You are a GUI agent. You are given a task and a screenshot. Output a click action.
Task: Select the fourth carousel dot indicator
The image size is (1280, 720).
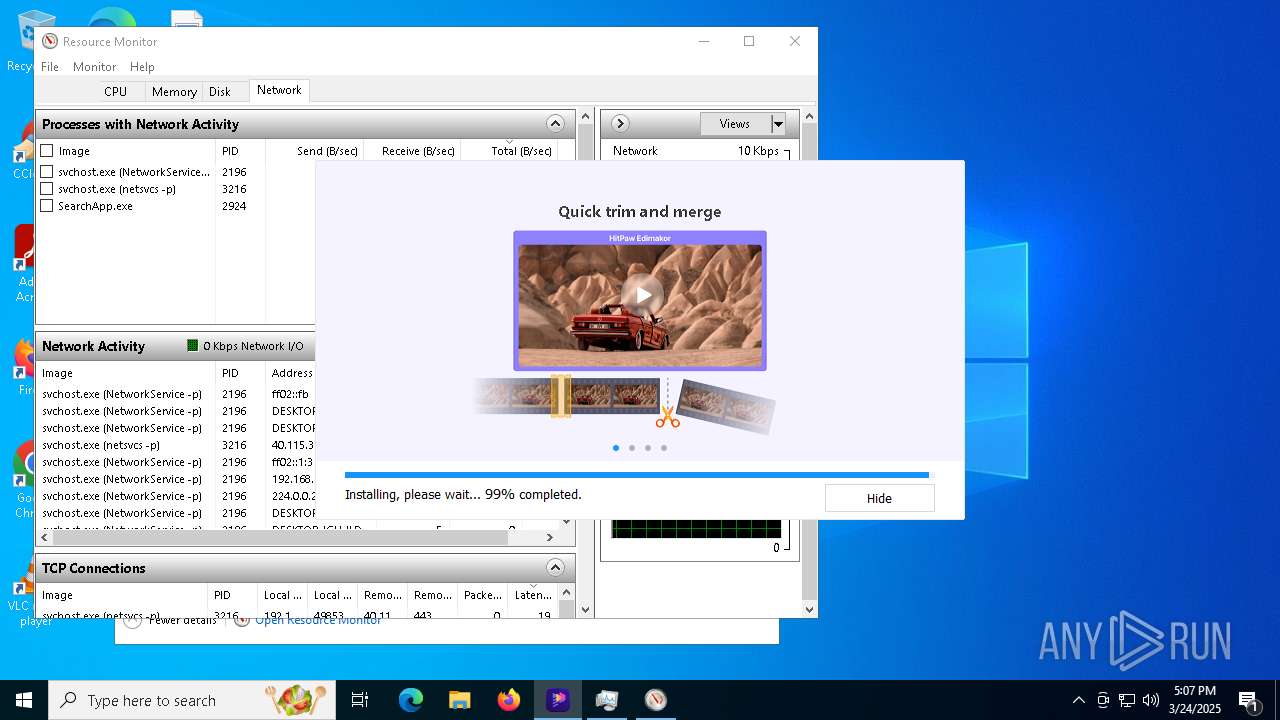pos(663,448)
